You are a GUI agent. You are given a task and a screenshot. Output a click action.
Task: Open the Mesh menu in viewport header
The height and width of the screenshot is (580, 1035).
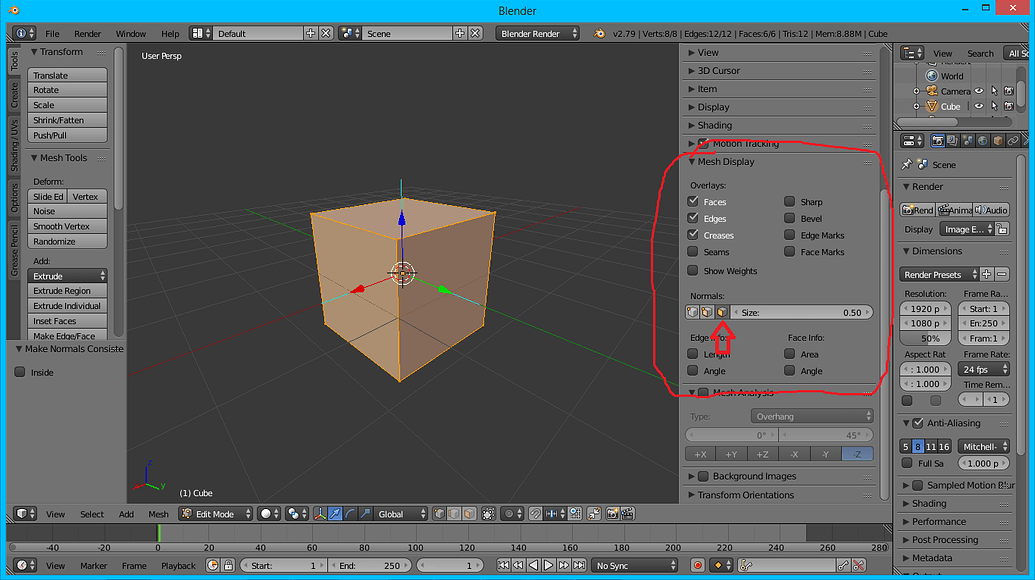pos(158,514)
